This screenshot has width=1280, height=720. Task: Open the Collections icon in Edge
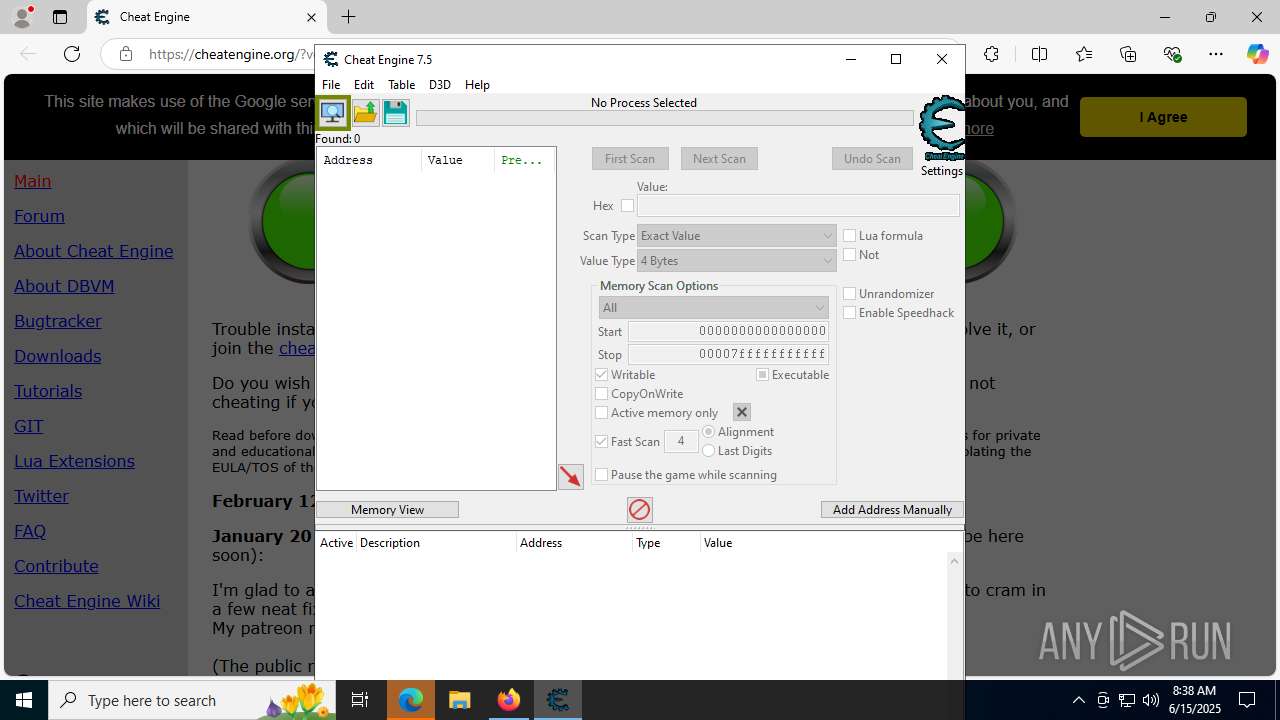point(1128,54)
